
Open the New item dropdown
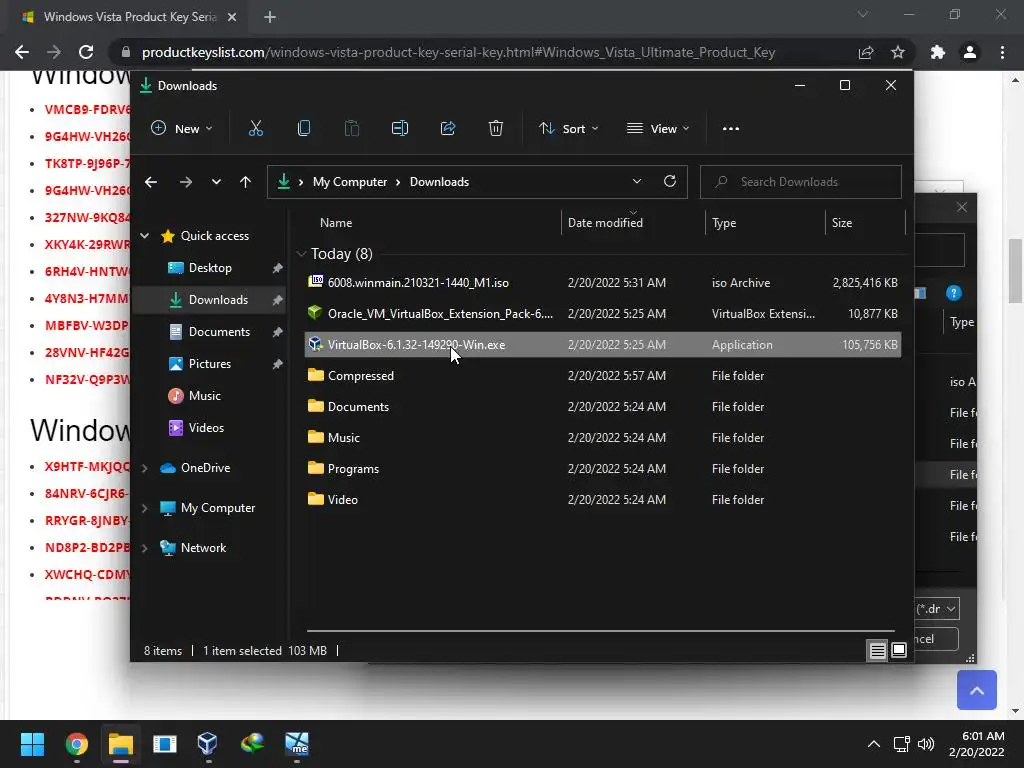pyautogui.click(x=182, y=129)
